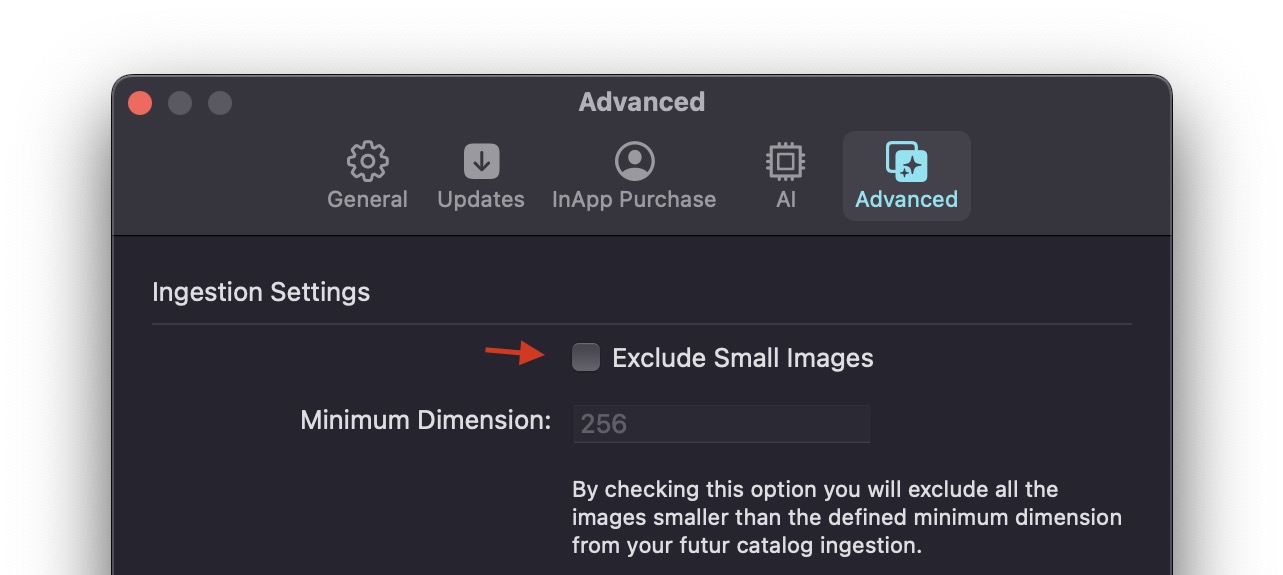Click the Advanced sparkle icon
The image size is (1283, 575).
click(906, 161)
